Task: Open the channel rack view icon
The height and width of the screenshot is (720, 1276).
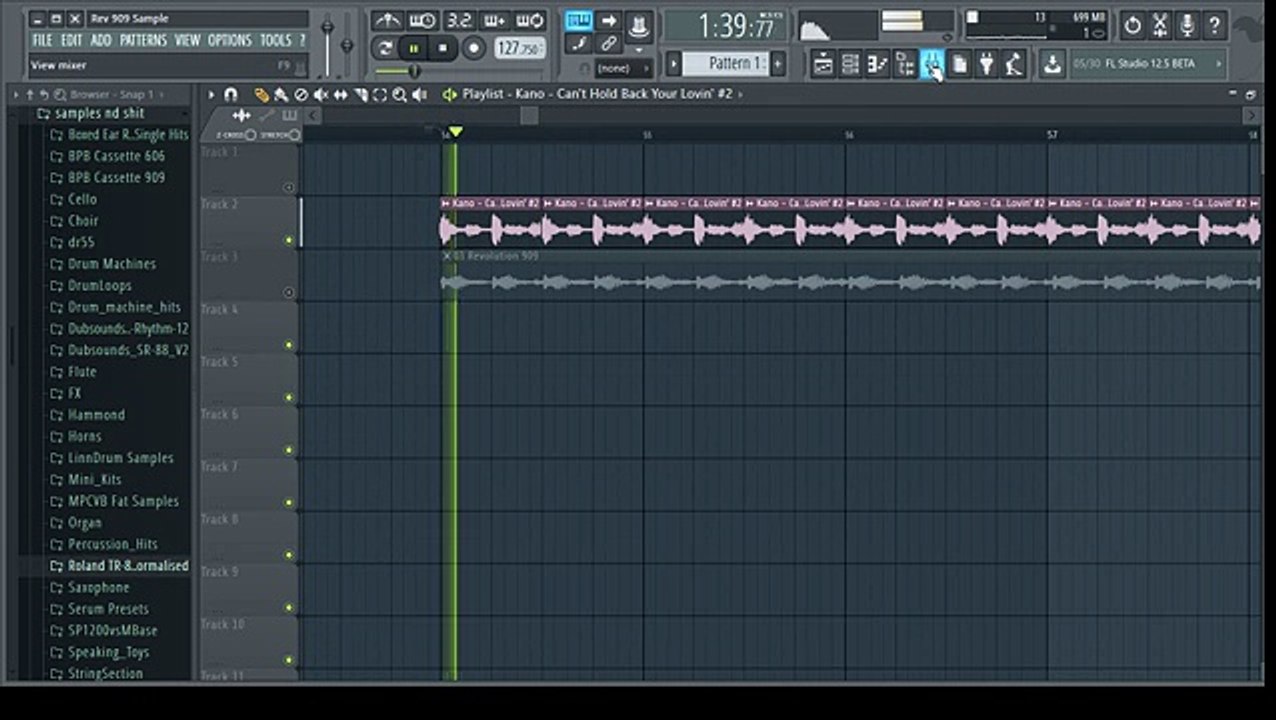Action: point(850,65)
